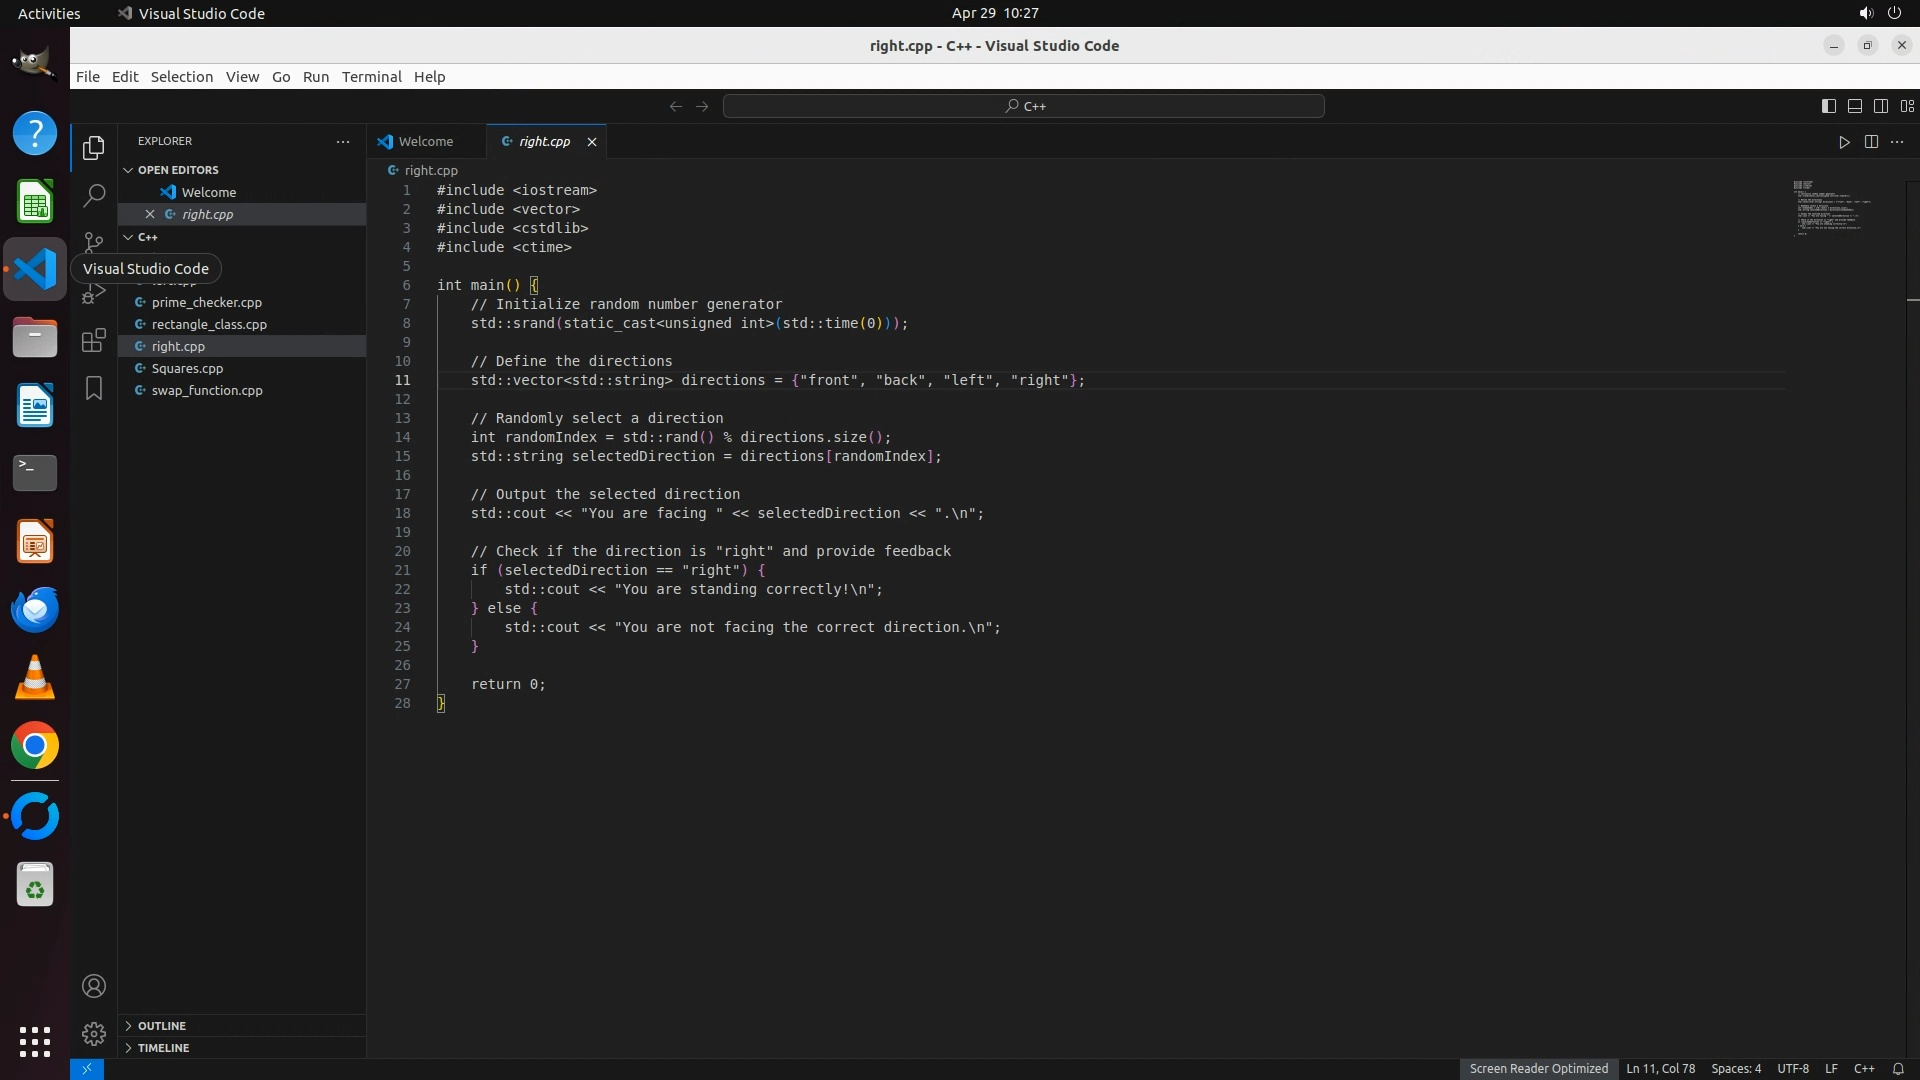Viewport: 1920px width, 1080px height.
Task: Open the Search view in activity bar
Action: click(x=94, y=195)
